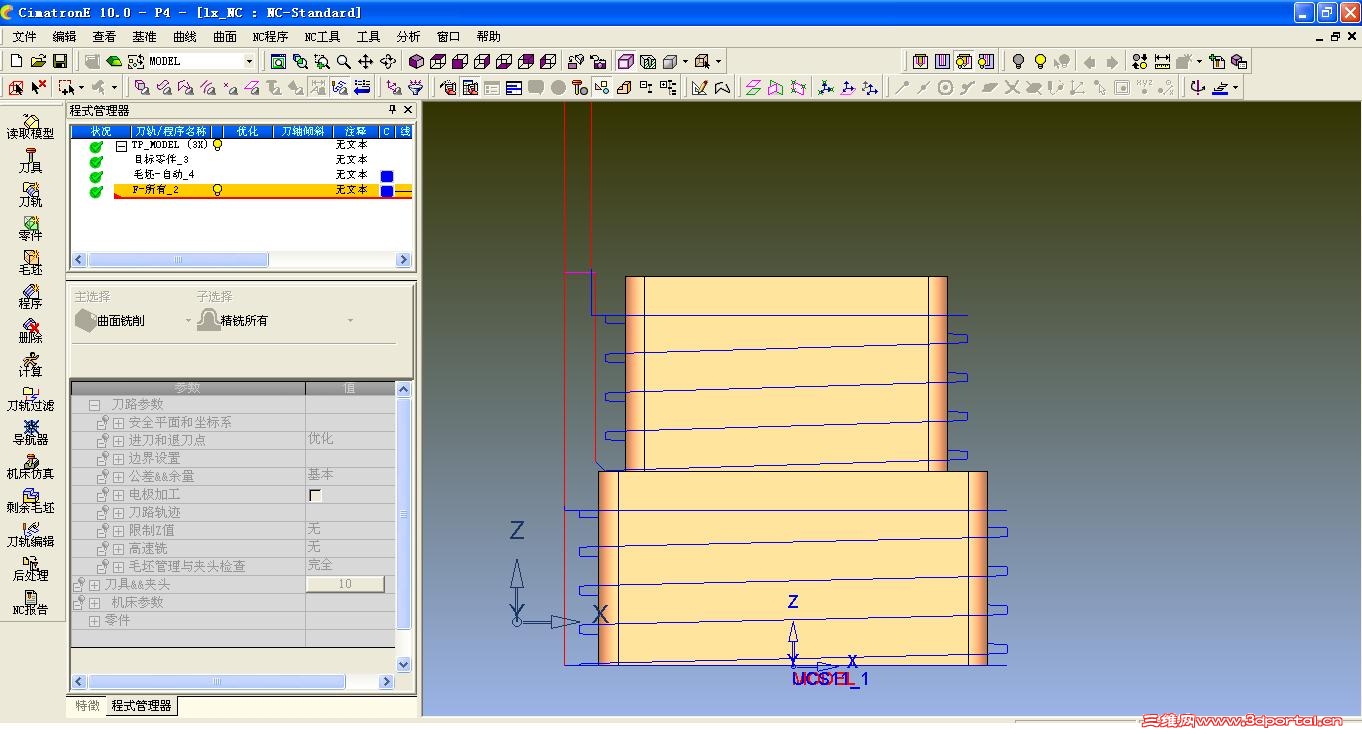Image resolution: width=1362 pixels, height=734 pixels.
Task: Click parameter table scroll-down arrow
Action: [x=404, y=664]
